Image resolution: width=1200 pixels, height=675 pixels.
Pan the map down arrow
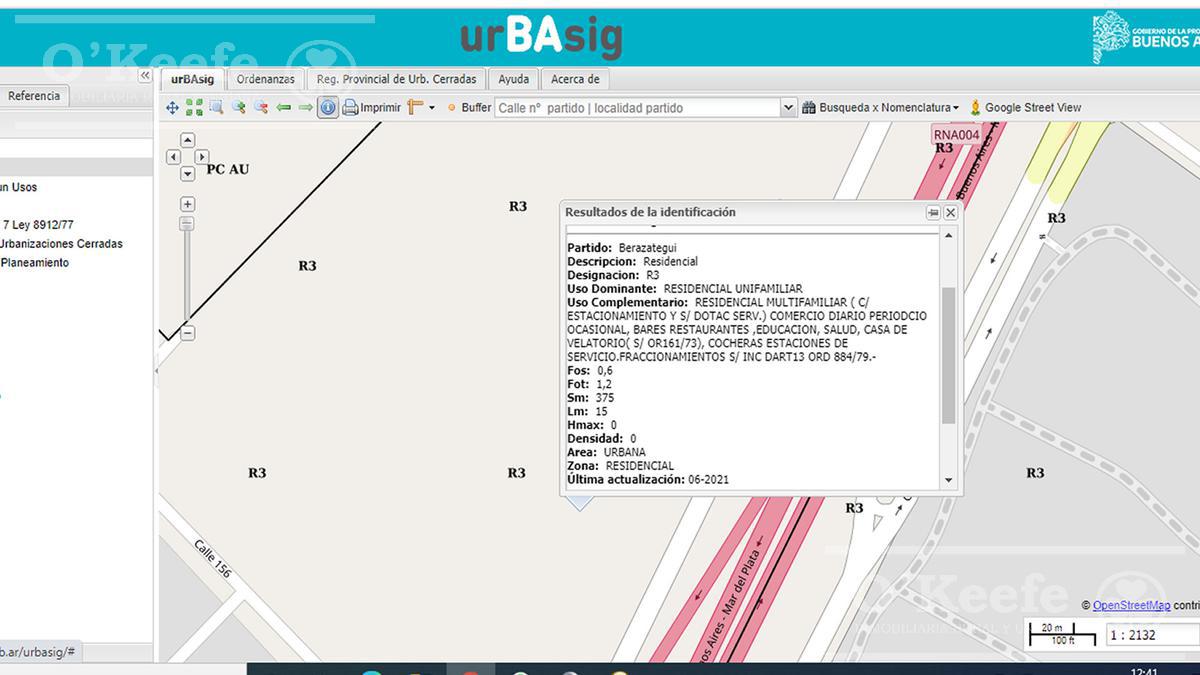[187, 174]
